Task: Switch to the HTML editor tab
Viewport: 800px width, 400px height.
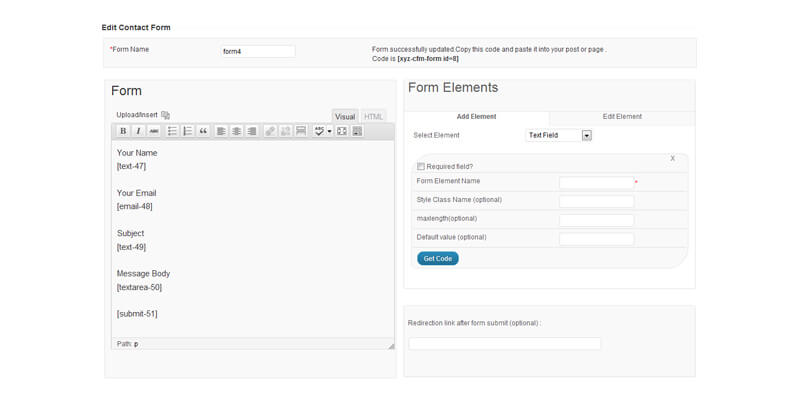Action: [x=373, y=117]
